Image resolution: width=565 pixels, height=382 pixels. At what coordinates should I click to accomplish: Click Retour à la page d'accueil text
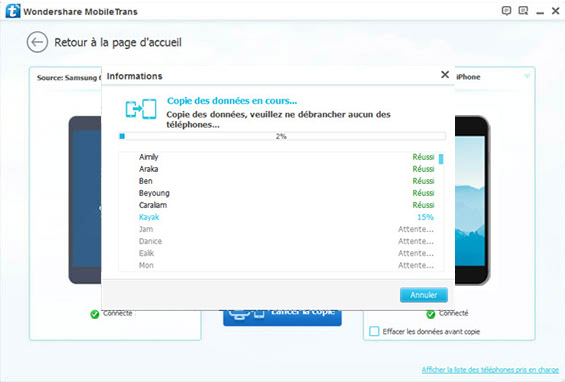[x=118, y=43]
